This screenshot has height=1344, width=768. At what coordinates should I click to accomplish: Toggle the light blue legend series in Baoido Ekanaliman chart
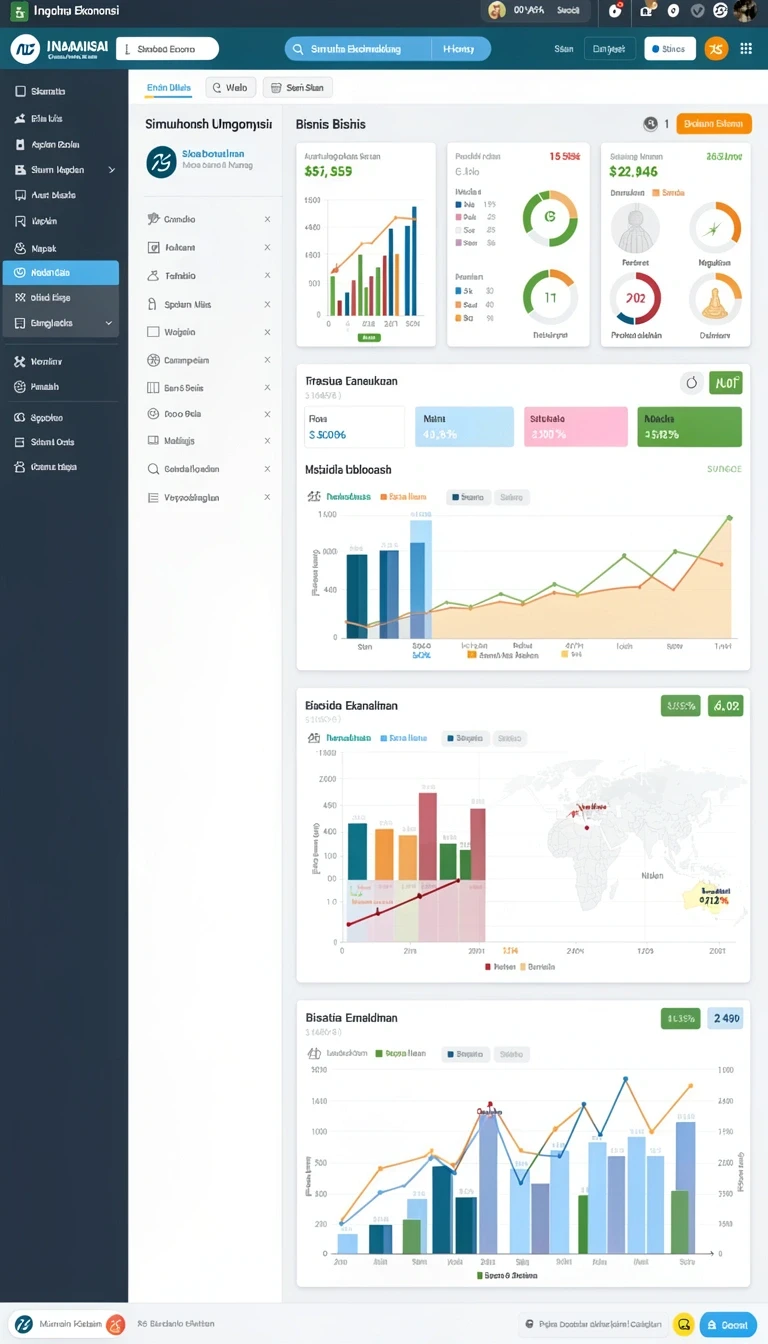pyautogui.click(x=403, y=738)
